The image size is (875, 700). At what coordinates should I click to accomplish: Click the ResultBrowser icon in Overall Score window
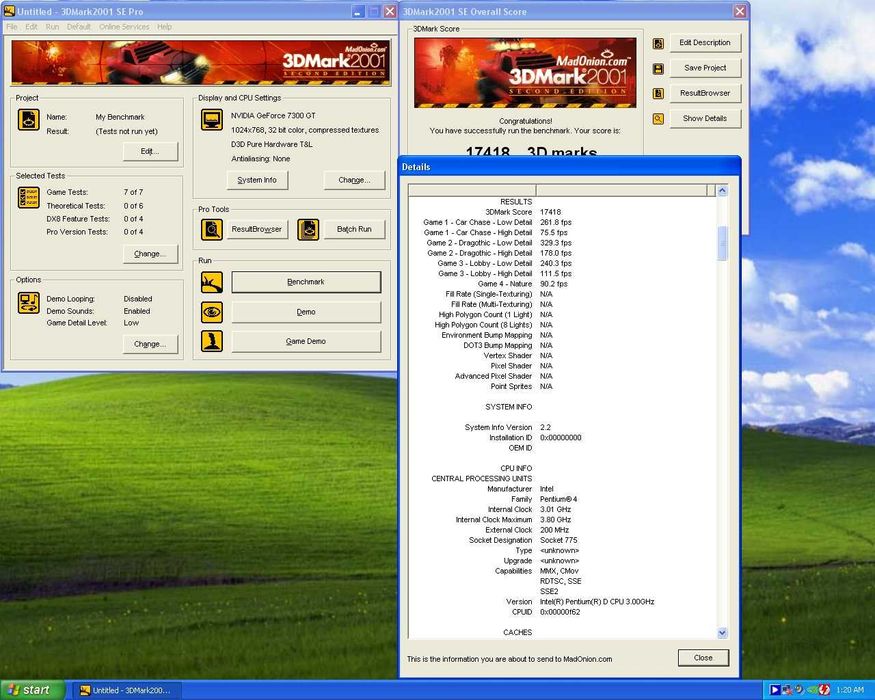(658, 94)
